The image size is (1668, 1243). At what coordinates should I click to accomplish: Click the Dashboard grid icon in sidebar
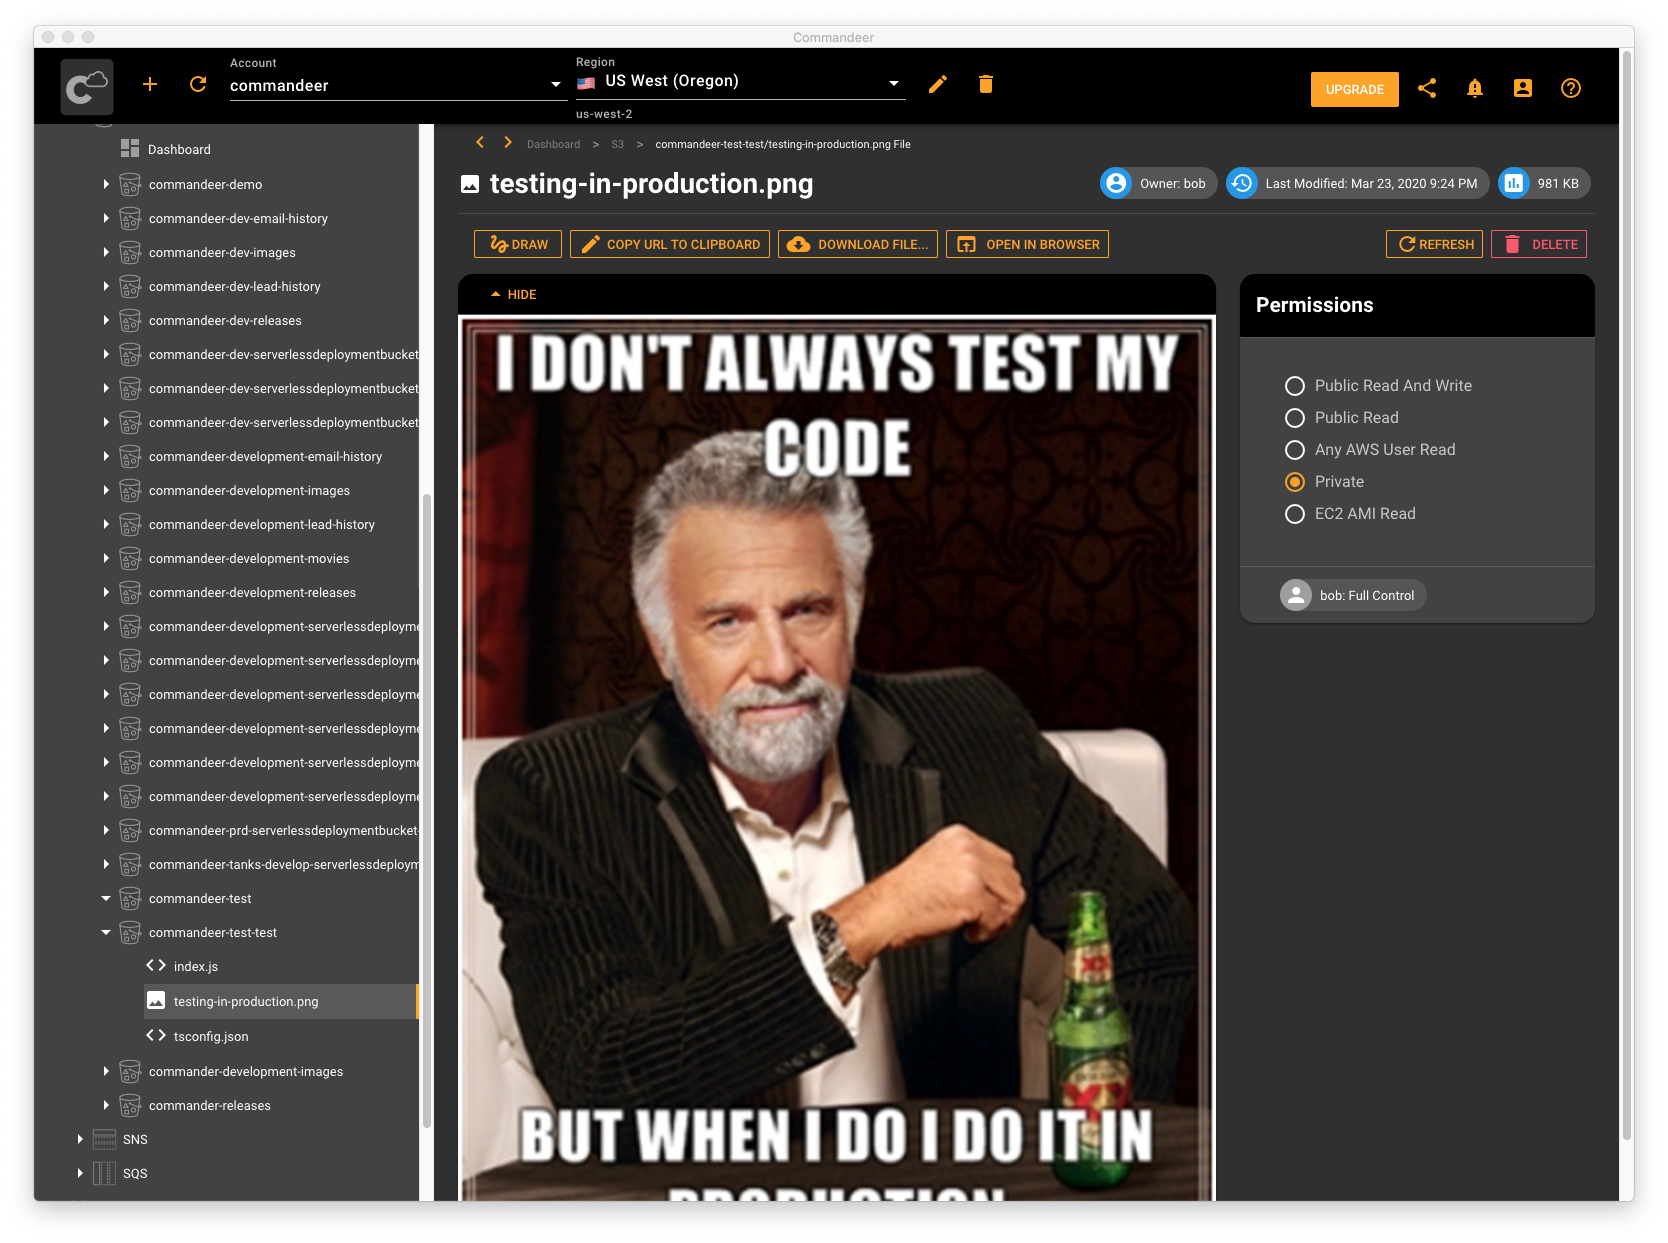coord(130,148)
